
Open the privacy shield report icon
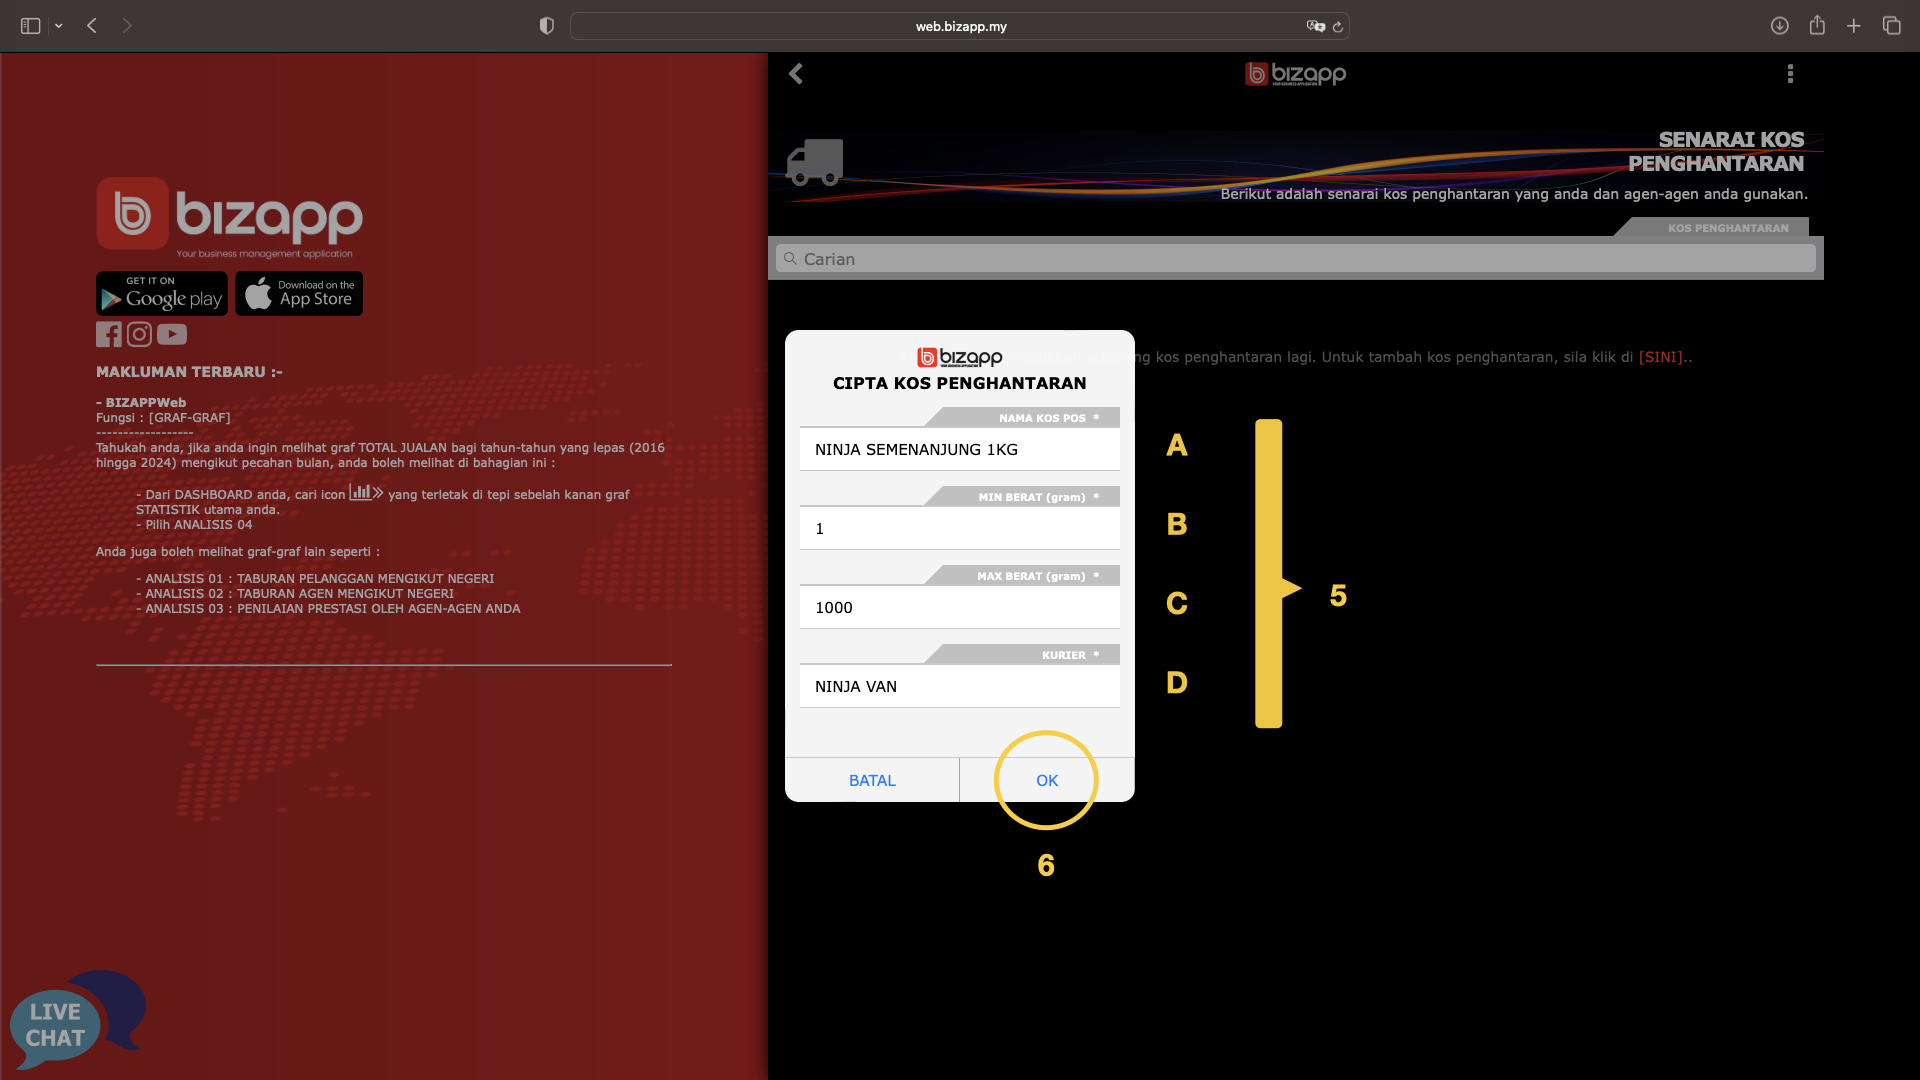(546, 26)
